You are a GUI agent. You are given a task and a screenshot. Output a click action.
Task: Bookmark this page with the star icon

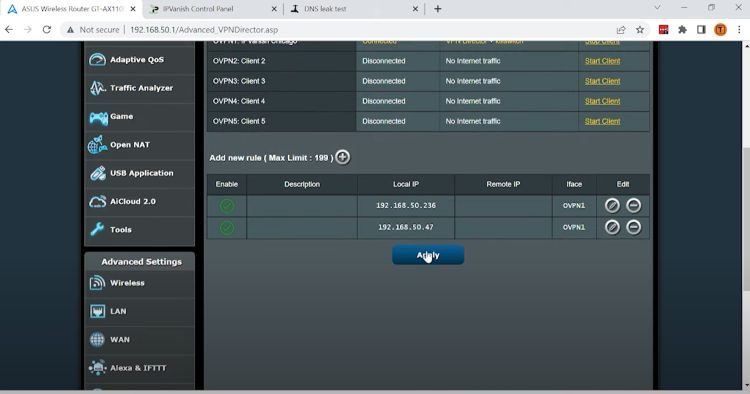point(640,30)
